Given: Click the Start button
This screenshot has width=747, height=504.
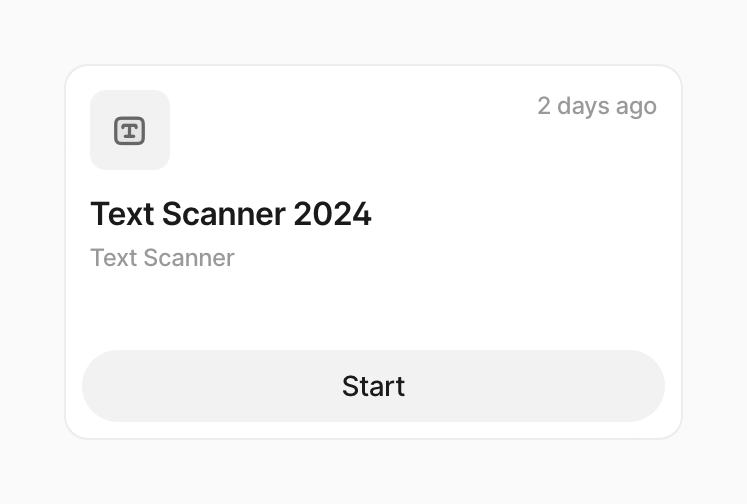Looking at the screenshot, I should [373, 386].
